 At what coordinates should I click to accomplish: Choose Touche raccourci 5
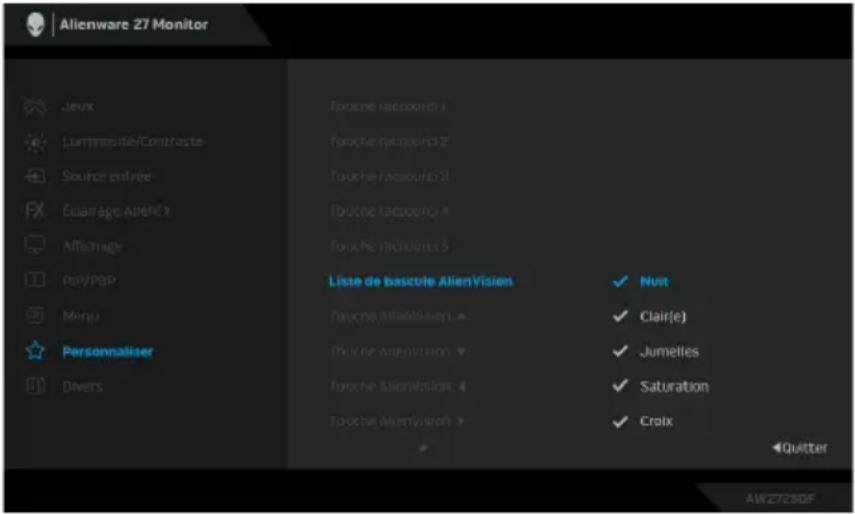tap(389, 246)
